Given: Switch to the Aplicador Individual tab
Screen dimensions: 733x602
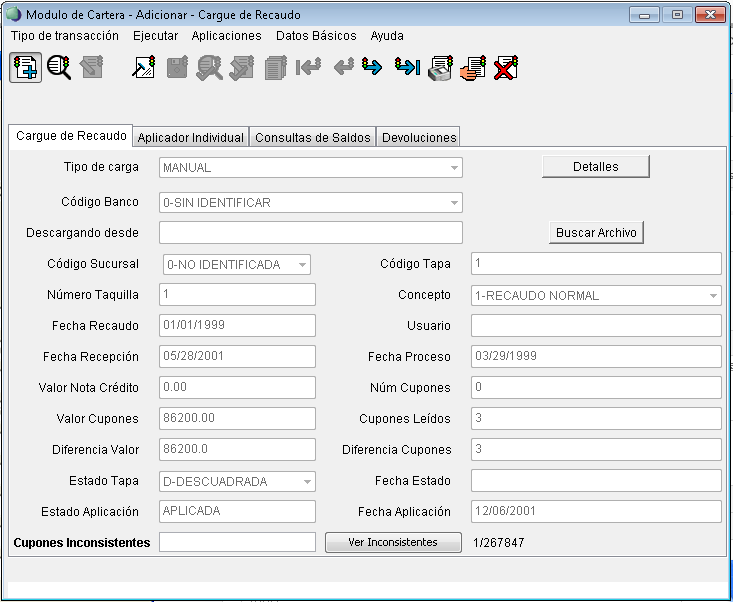Looking at the screenshot, I should coord(191,138).
